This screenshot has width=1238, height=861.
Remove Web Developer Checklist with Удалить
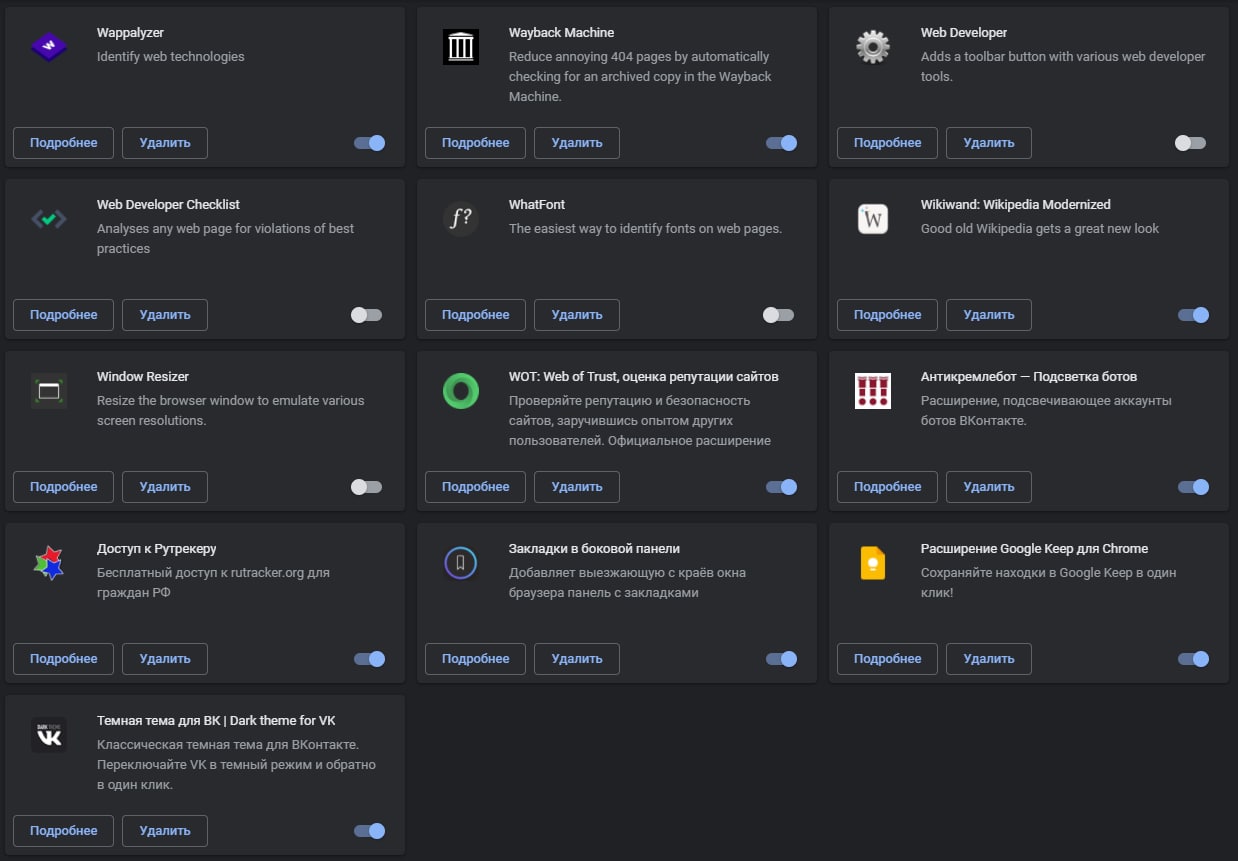165,315
